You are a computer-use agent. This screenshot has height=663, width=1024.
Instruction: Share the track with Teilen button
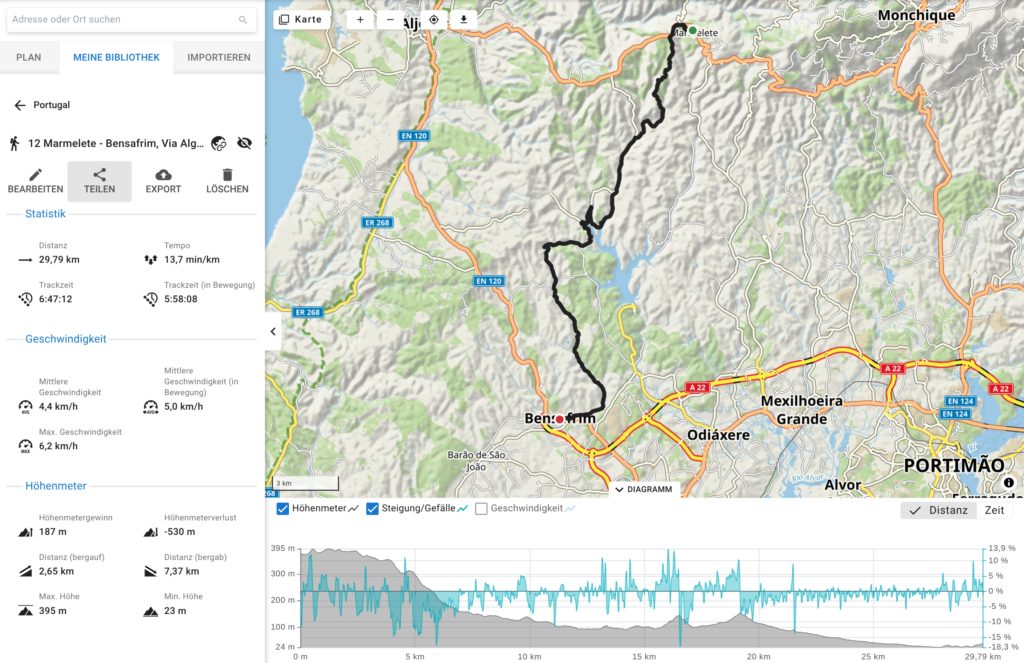[x=99, y=181]
